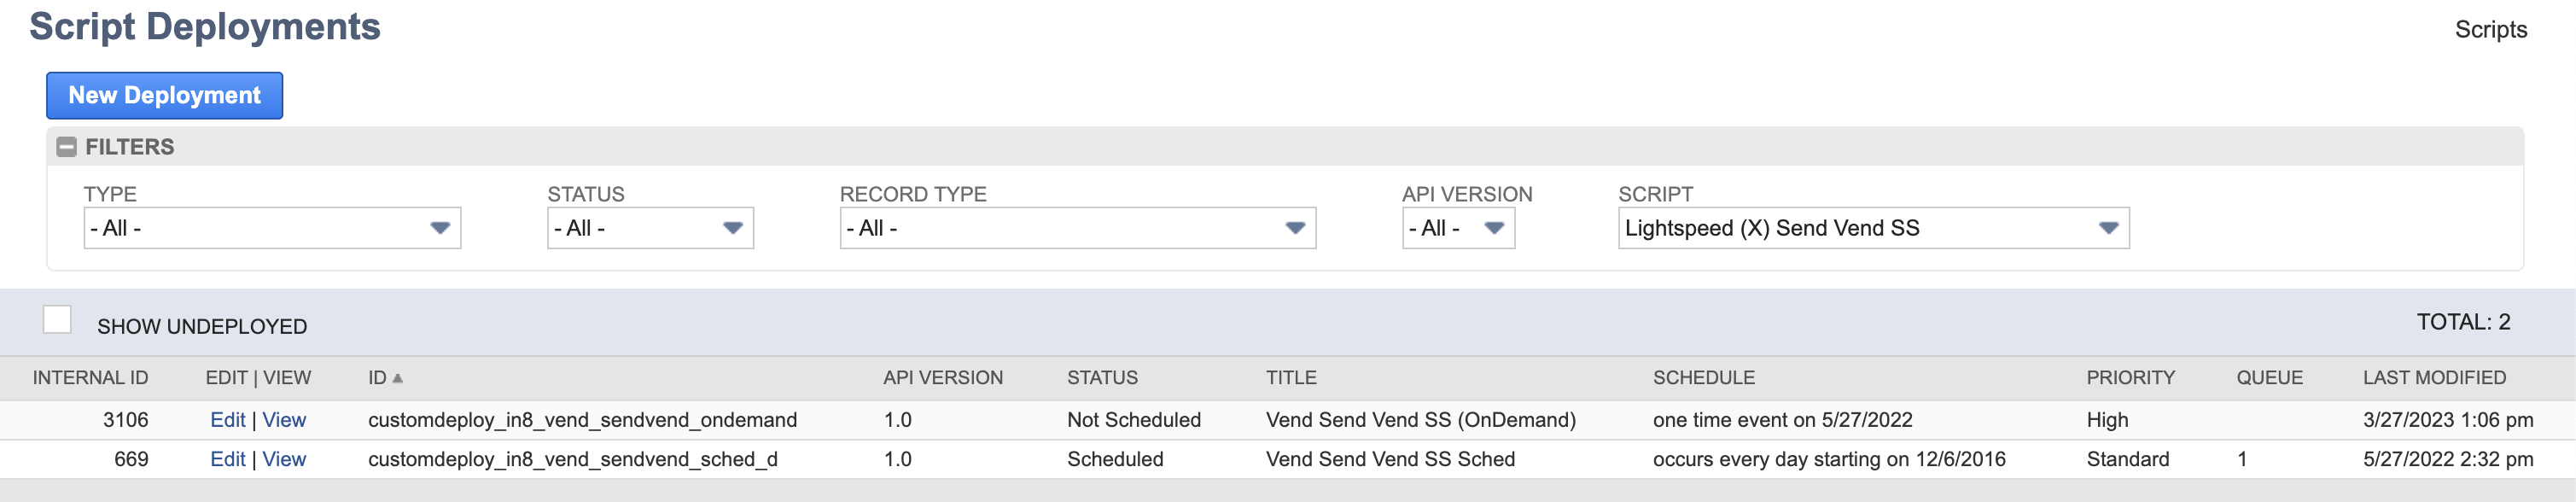
Task: Click the New Deployment button
Action: pos(164,95)
